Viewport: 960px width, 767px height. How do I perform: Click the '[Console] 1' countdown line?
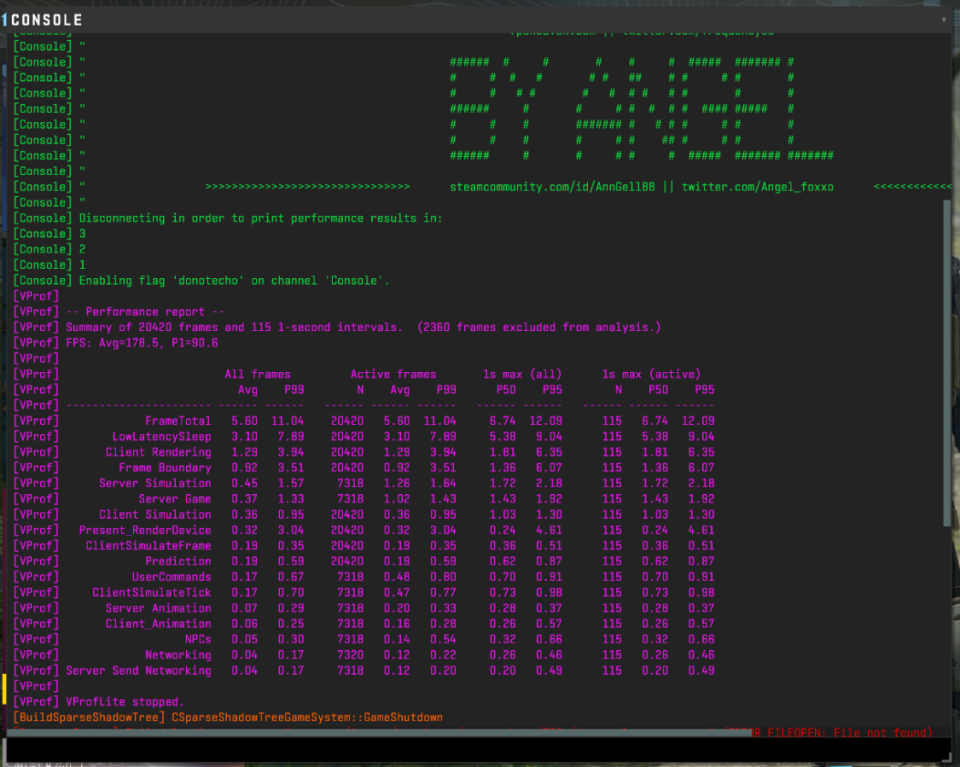click(50, 265)
